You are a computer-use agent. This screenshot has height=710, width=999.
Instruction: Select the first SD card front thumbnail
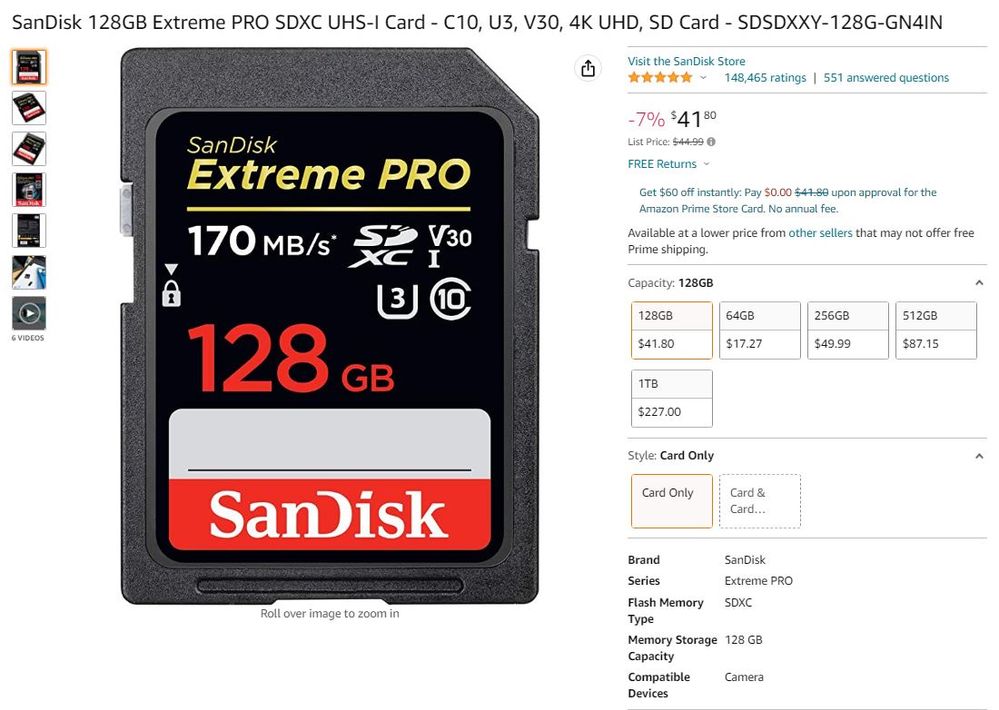[x=29, y=67]
